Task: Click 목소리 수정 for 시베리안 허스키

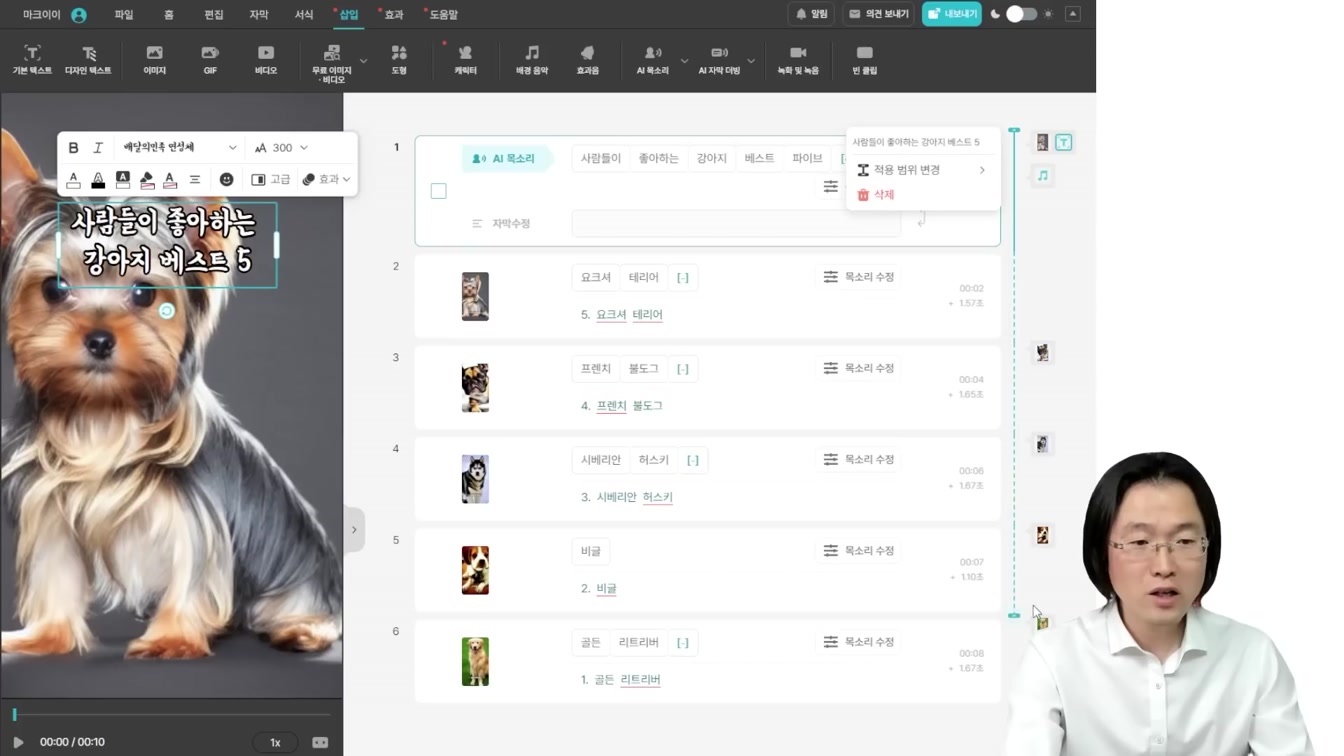Action: point(859,459)
